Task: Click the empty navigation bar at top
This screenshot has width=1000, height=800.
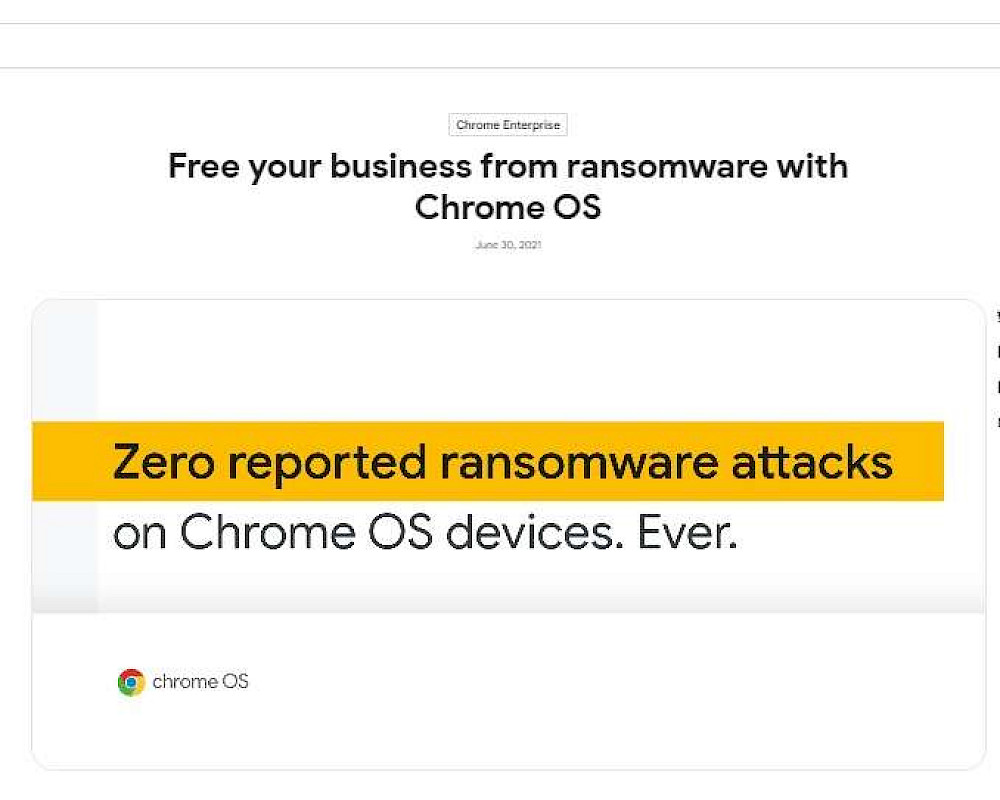Action: click(x=500, y=46)
